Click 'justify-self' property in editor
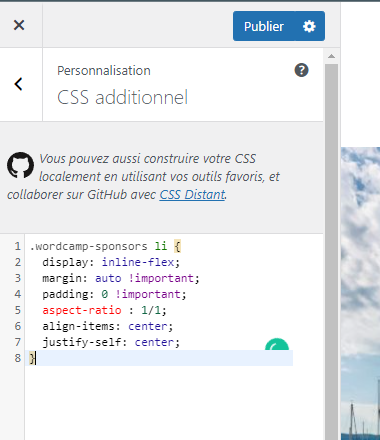Screen dimensions: 380x440 [82, 342]
